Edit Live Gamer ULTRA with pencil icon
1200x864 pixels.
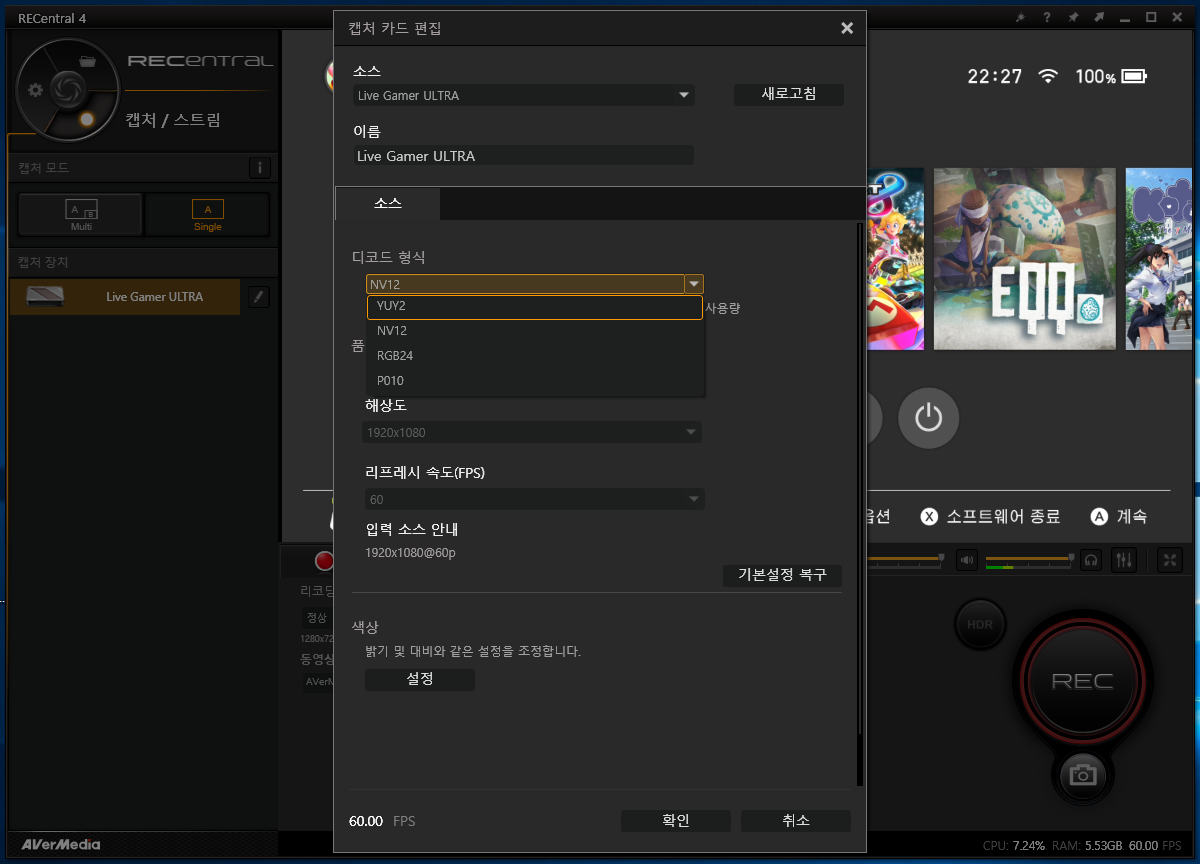coord(258,296)
